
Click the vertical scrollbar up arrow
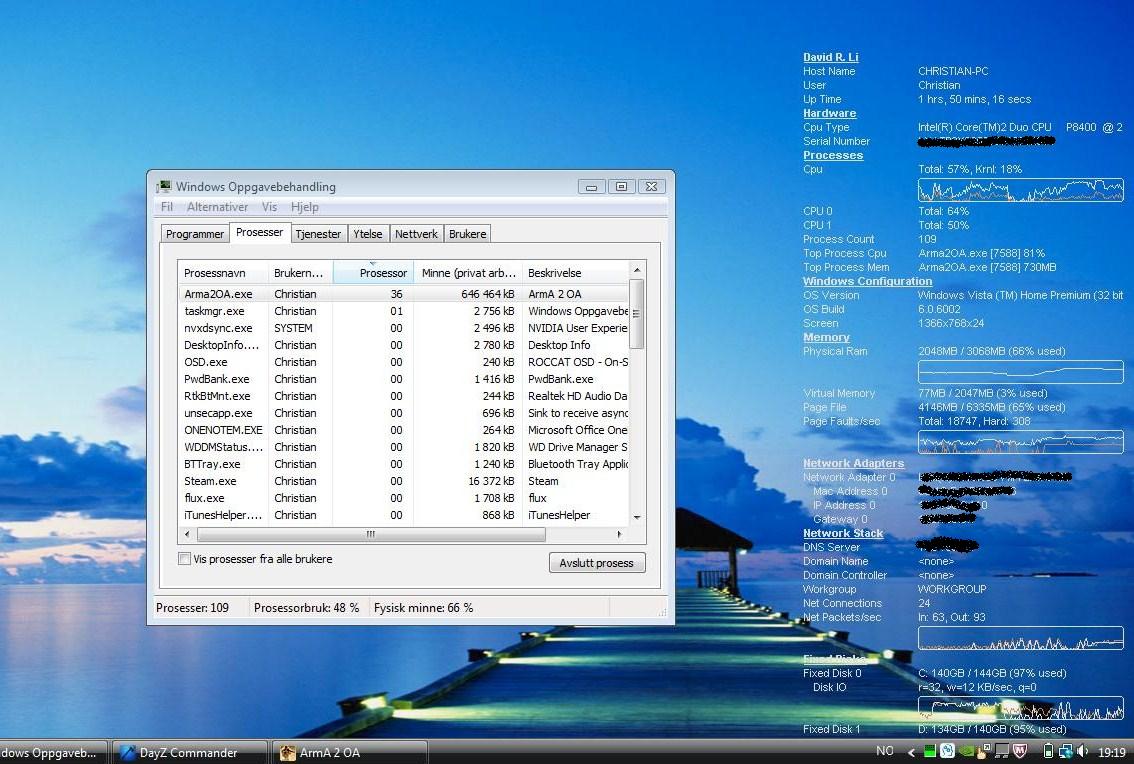pos(636,270)
